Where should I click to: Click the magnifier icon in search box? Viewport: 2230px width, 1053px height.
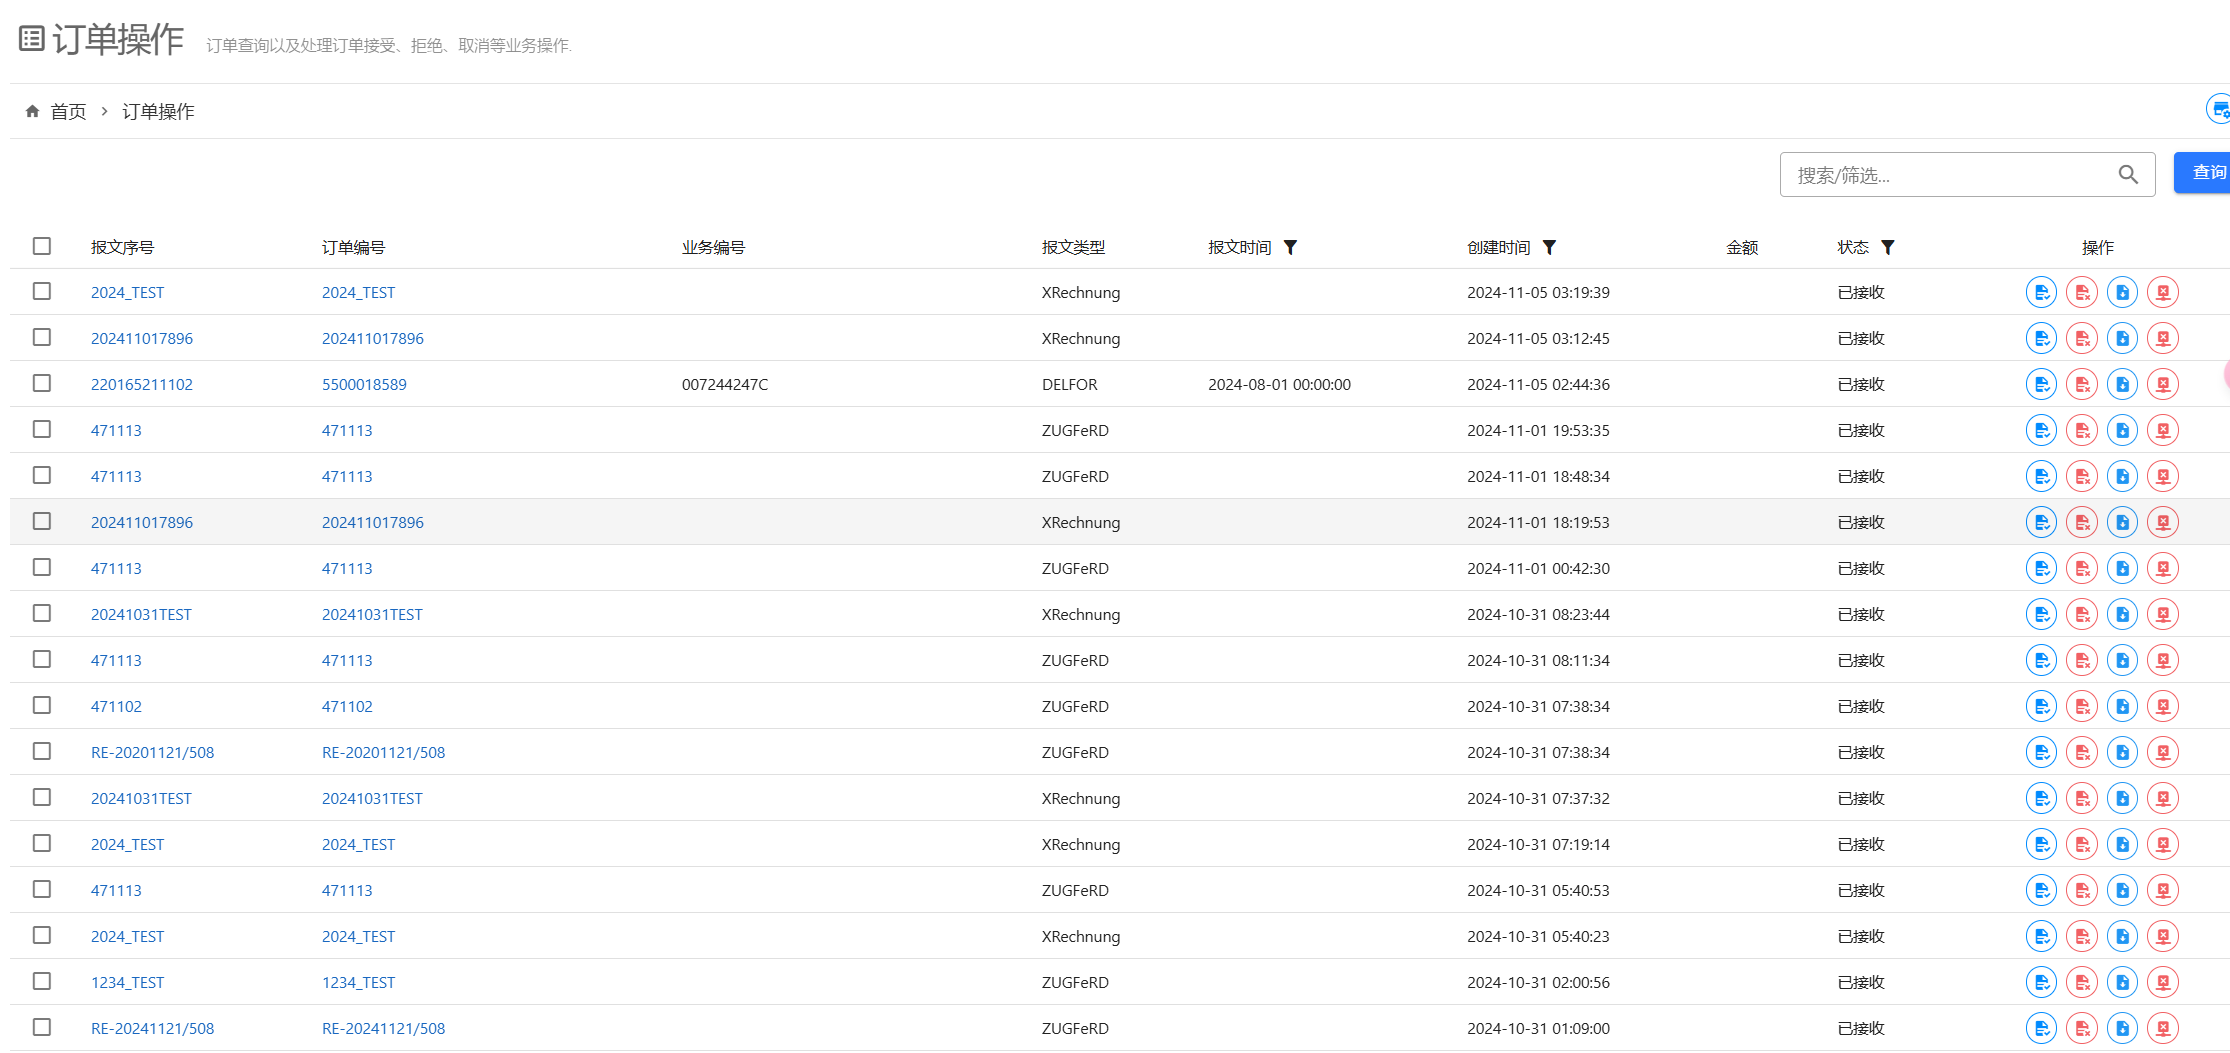(2128, 175)
